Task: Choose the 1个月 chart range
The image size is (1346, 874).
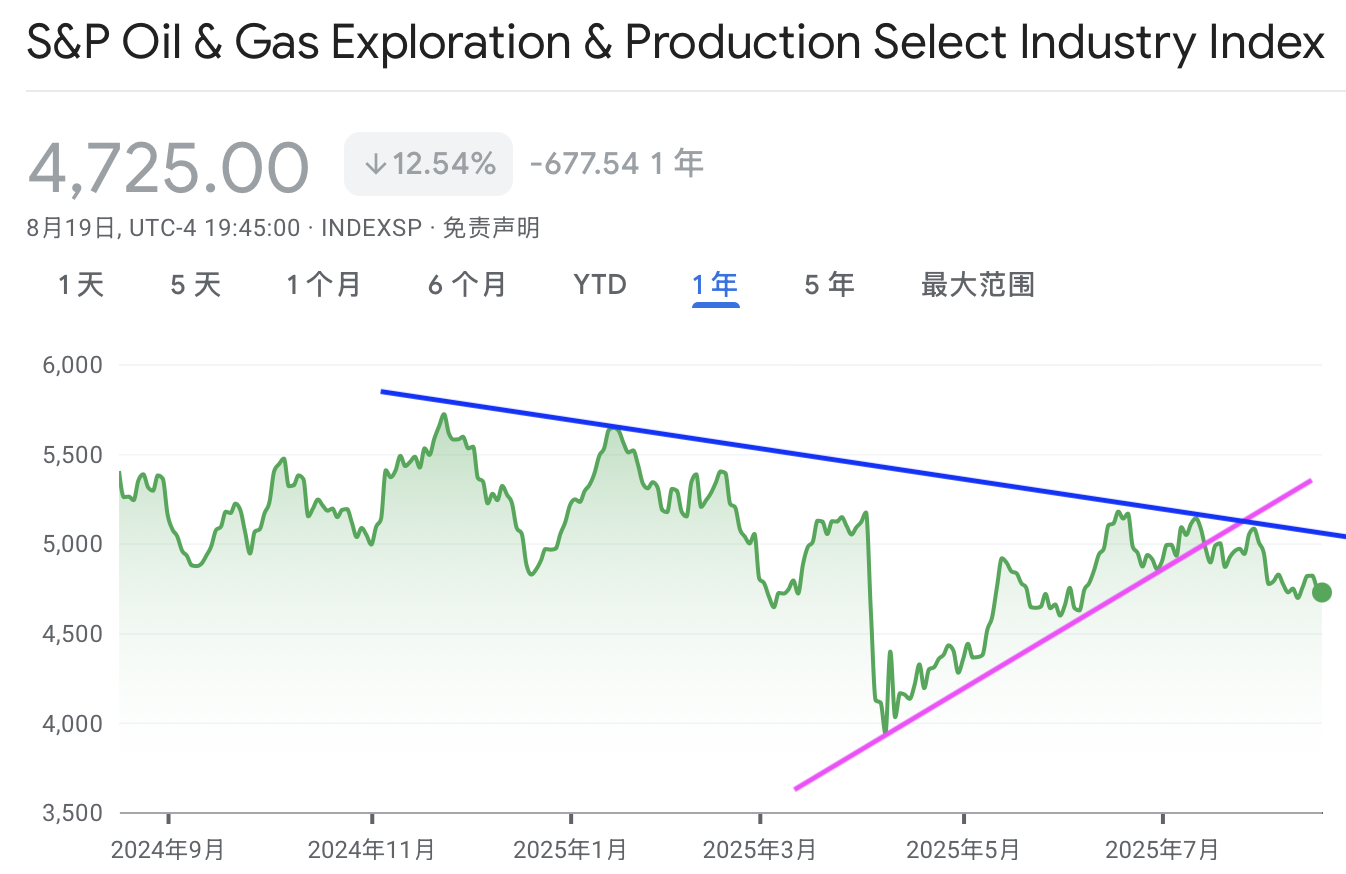Action: 323,285
